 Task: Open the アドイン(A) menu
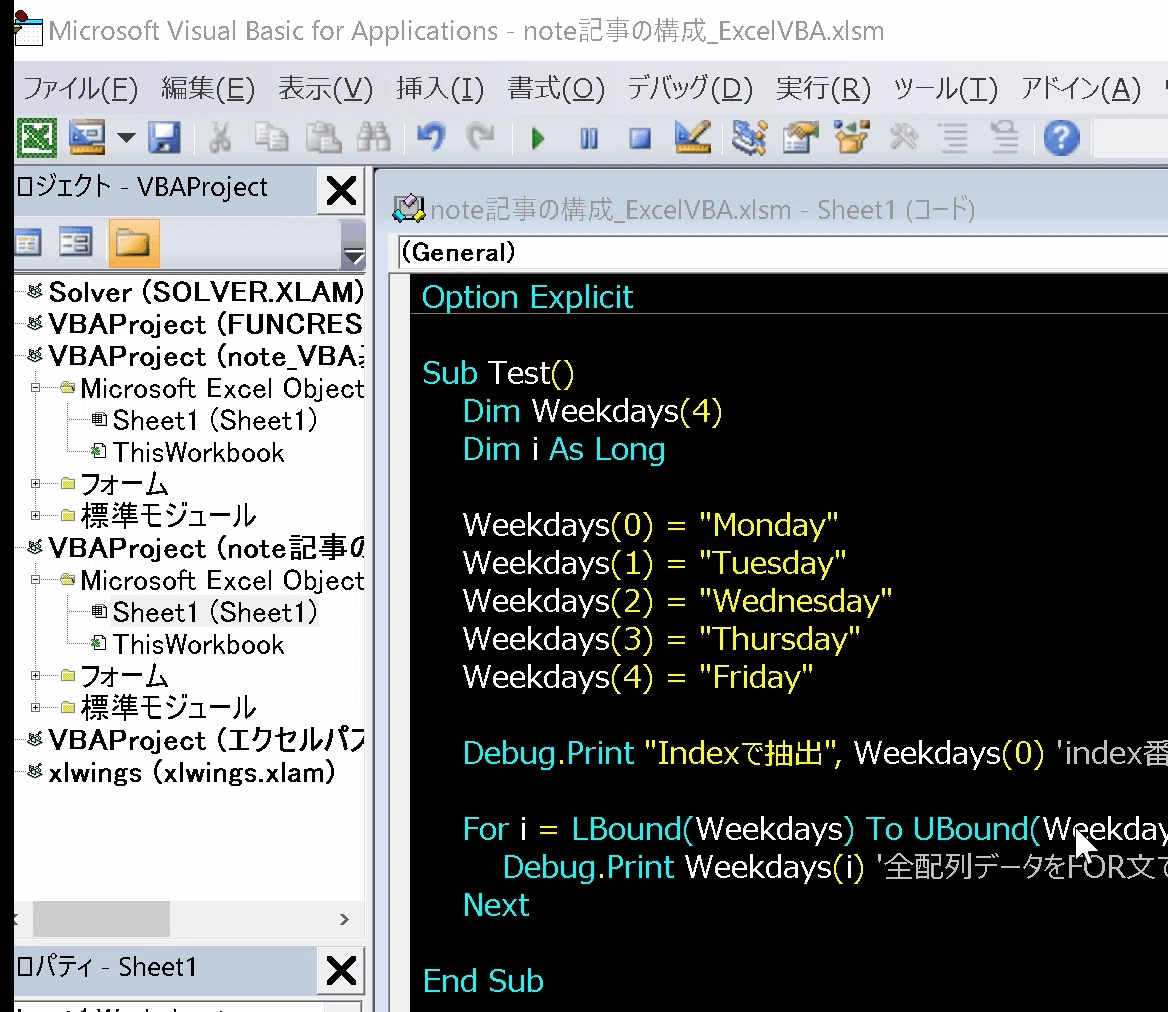[1080, 89]
